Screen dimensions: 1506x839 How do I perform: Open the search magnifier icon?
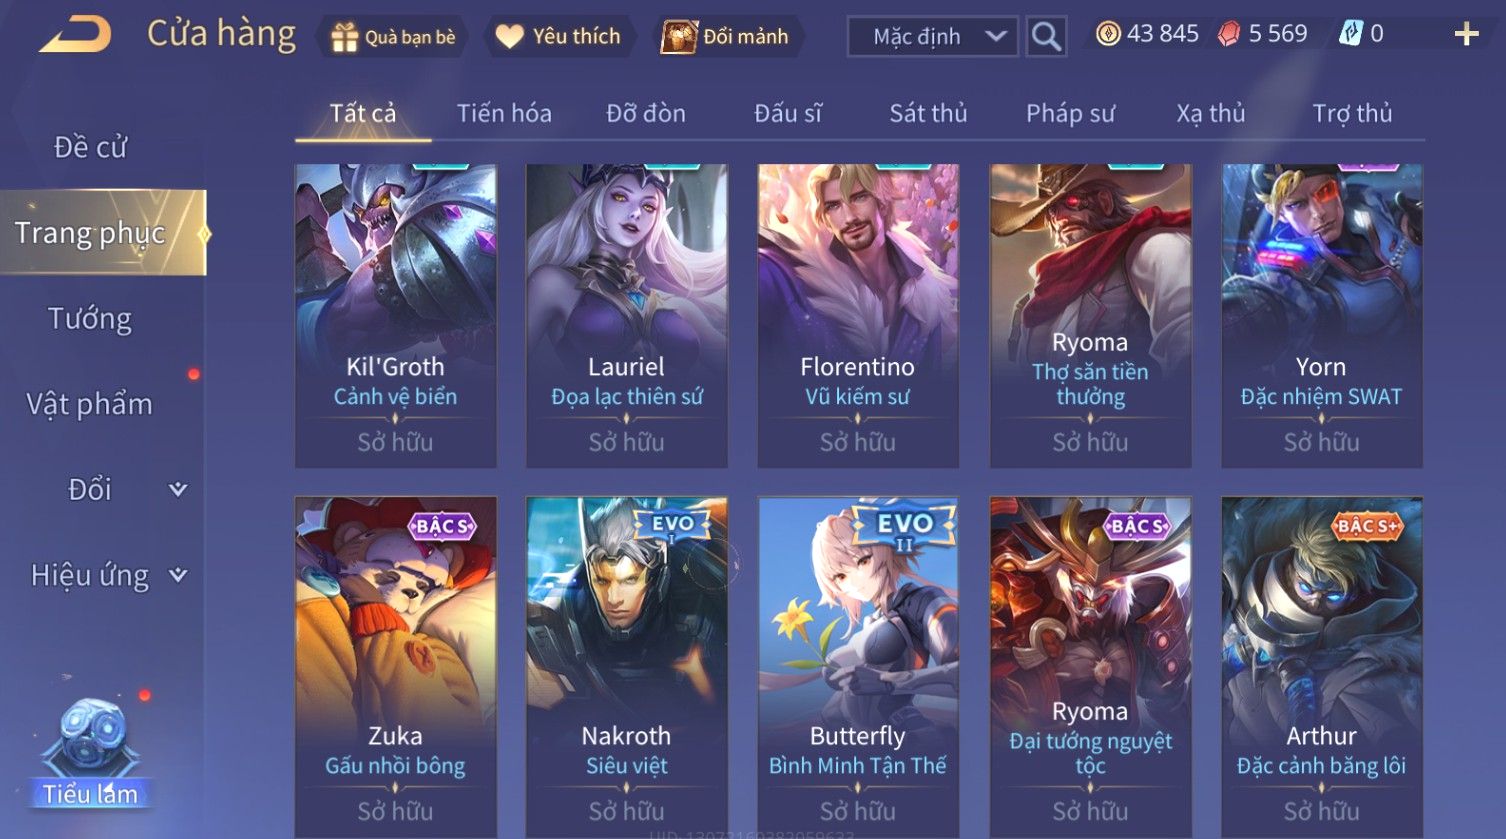point(1046,37)
